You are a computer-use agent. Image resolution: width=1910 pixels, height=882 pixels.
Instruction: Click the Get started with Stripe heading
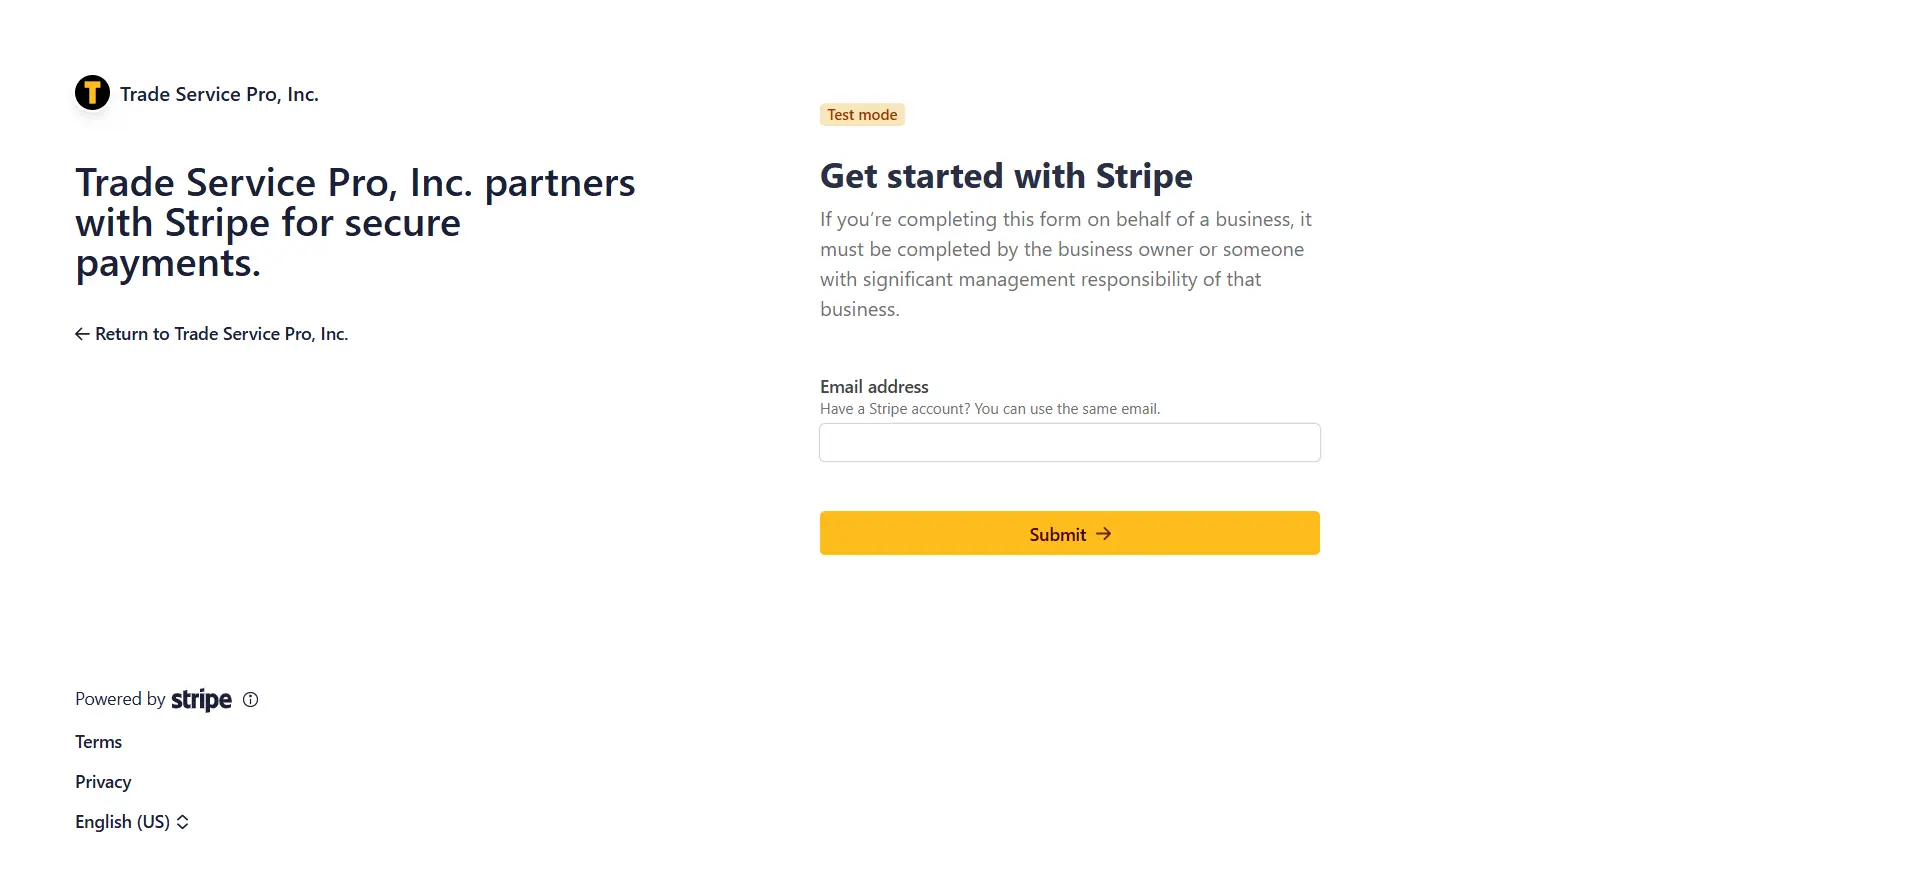tap(1005, 175)
